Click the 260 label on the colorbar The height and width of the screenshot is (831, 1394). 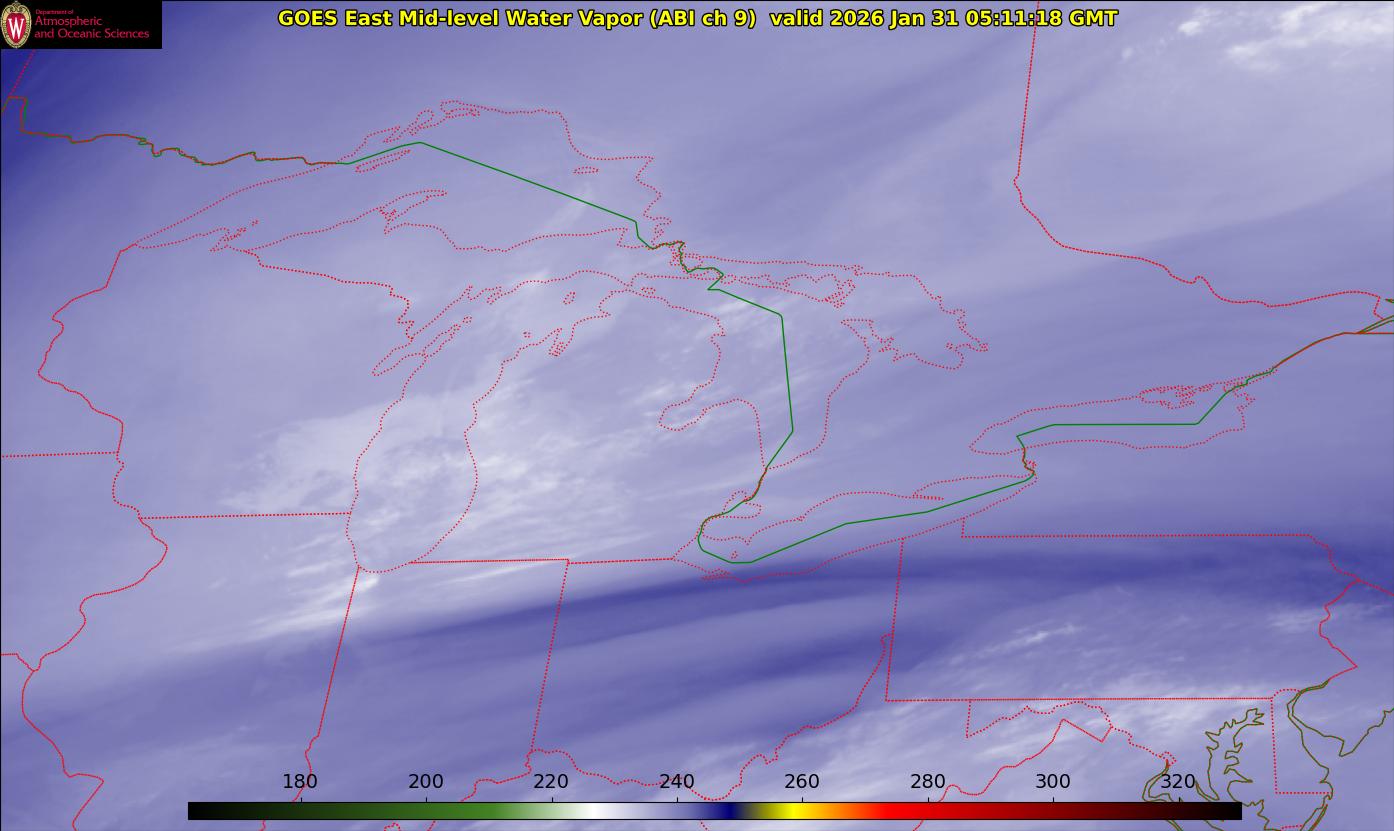(802, 782)
